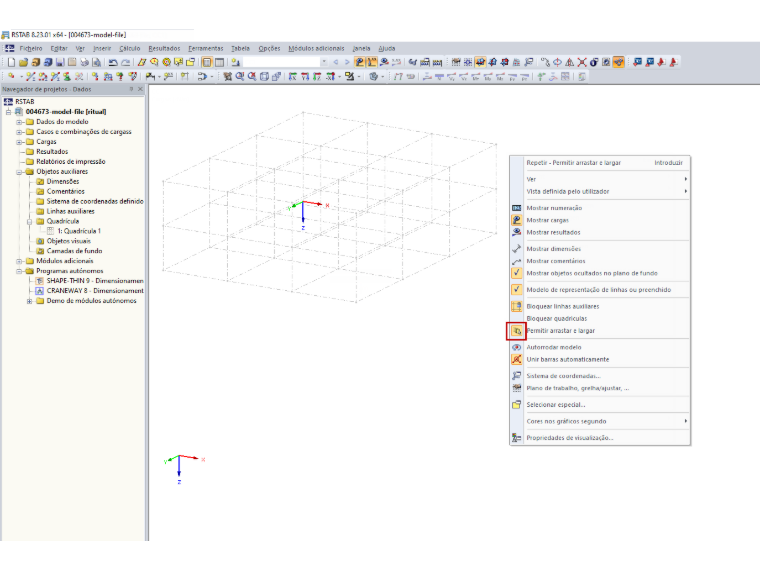
Task: Click the view in Y direction icon
Action: (305, 76)
